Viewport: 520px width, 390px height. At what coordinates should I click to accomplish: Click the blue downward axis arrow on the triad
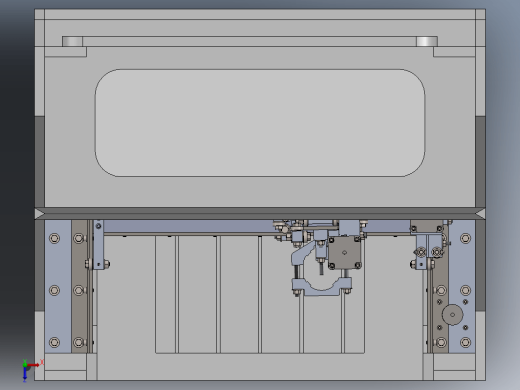point(25,374)
